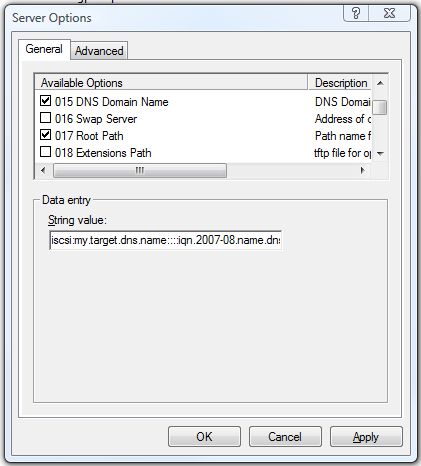Viewport: 421px width, 466px height.
Task: Enable the 018 Extensions Path checkbox
Action: pyautogui.click(x=45, y=152)
